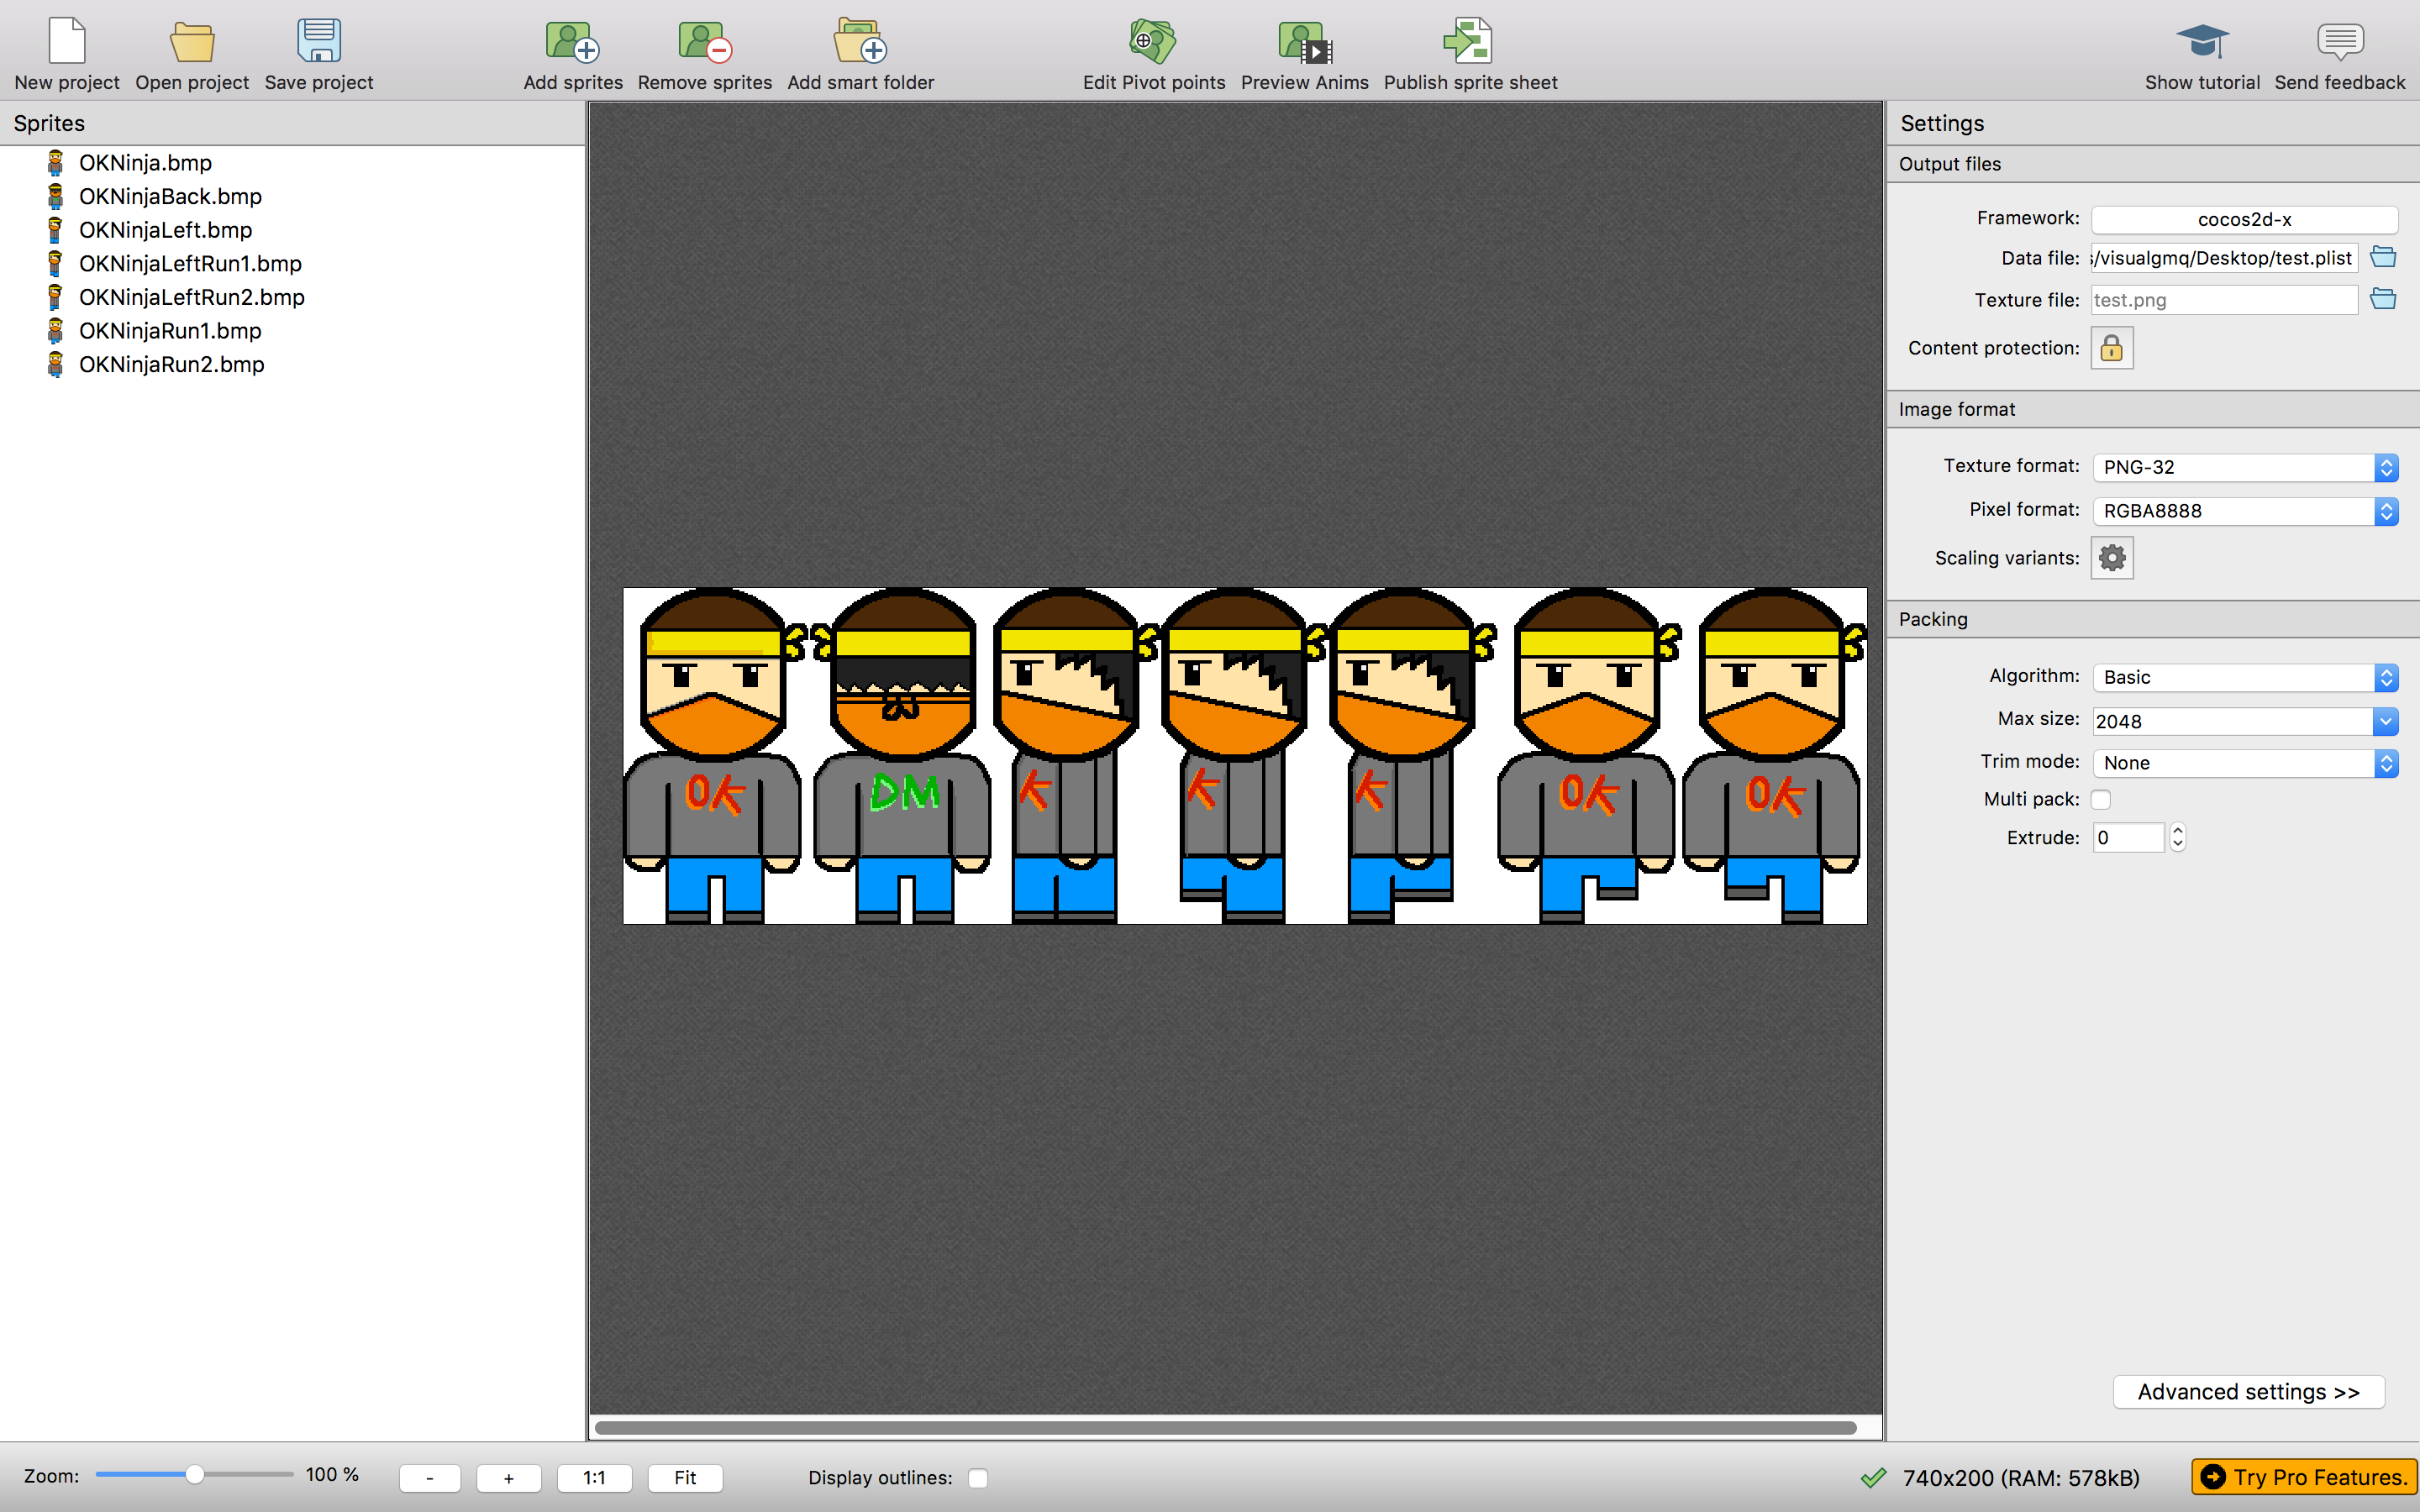This screenshot has height=1512, width=2420.
Task: Click the OKNinjaRun2.bmp sprite icon
Action: tap(56, 364)
